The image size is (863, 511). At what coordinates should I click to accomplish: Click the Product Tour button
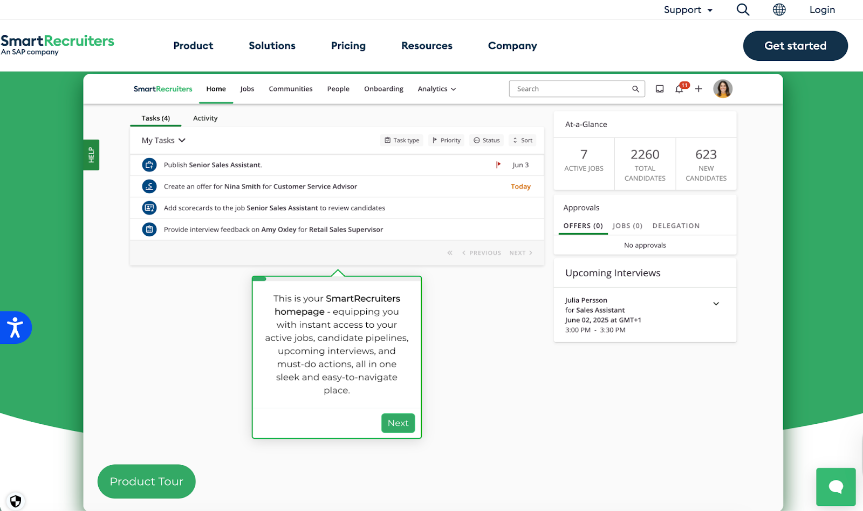point(146,481)
